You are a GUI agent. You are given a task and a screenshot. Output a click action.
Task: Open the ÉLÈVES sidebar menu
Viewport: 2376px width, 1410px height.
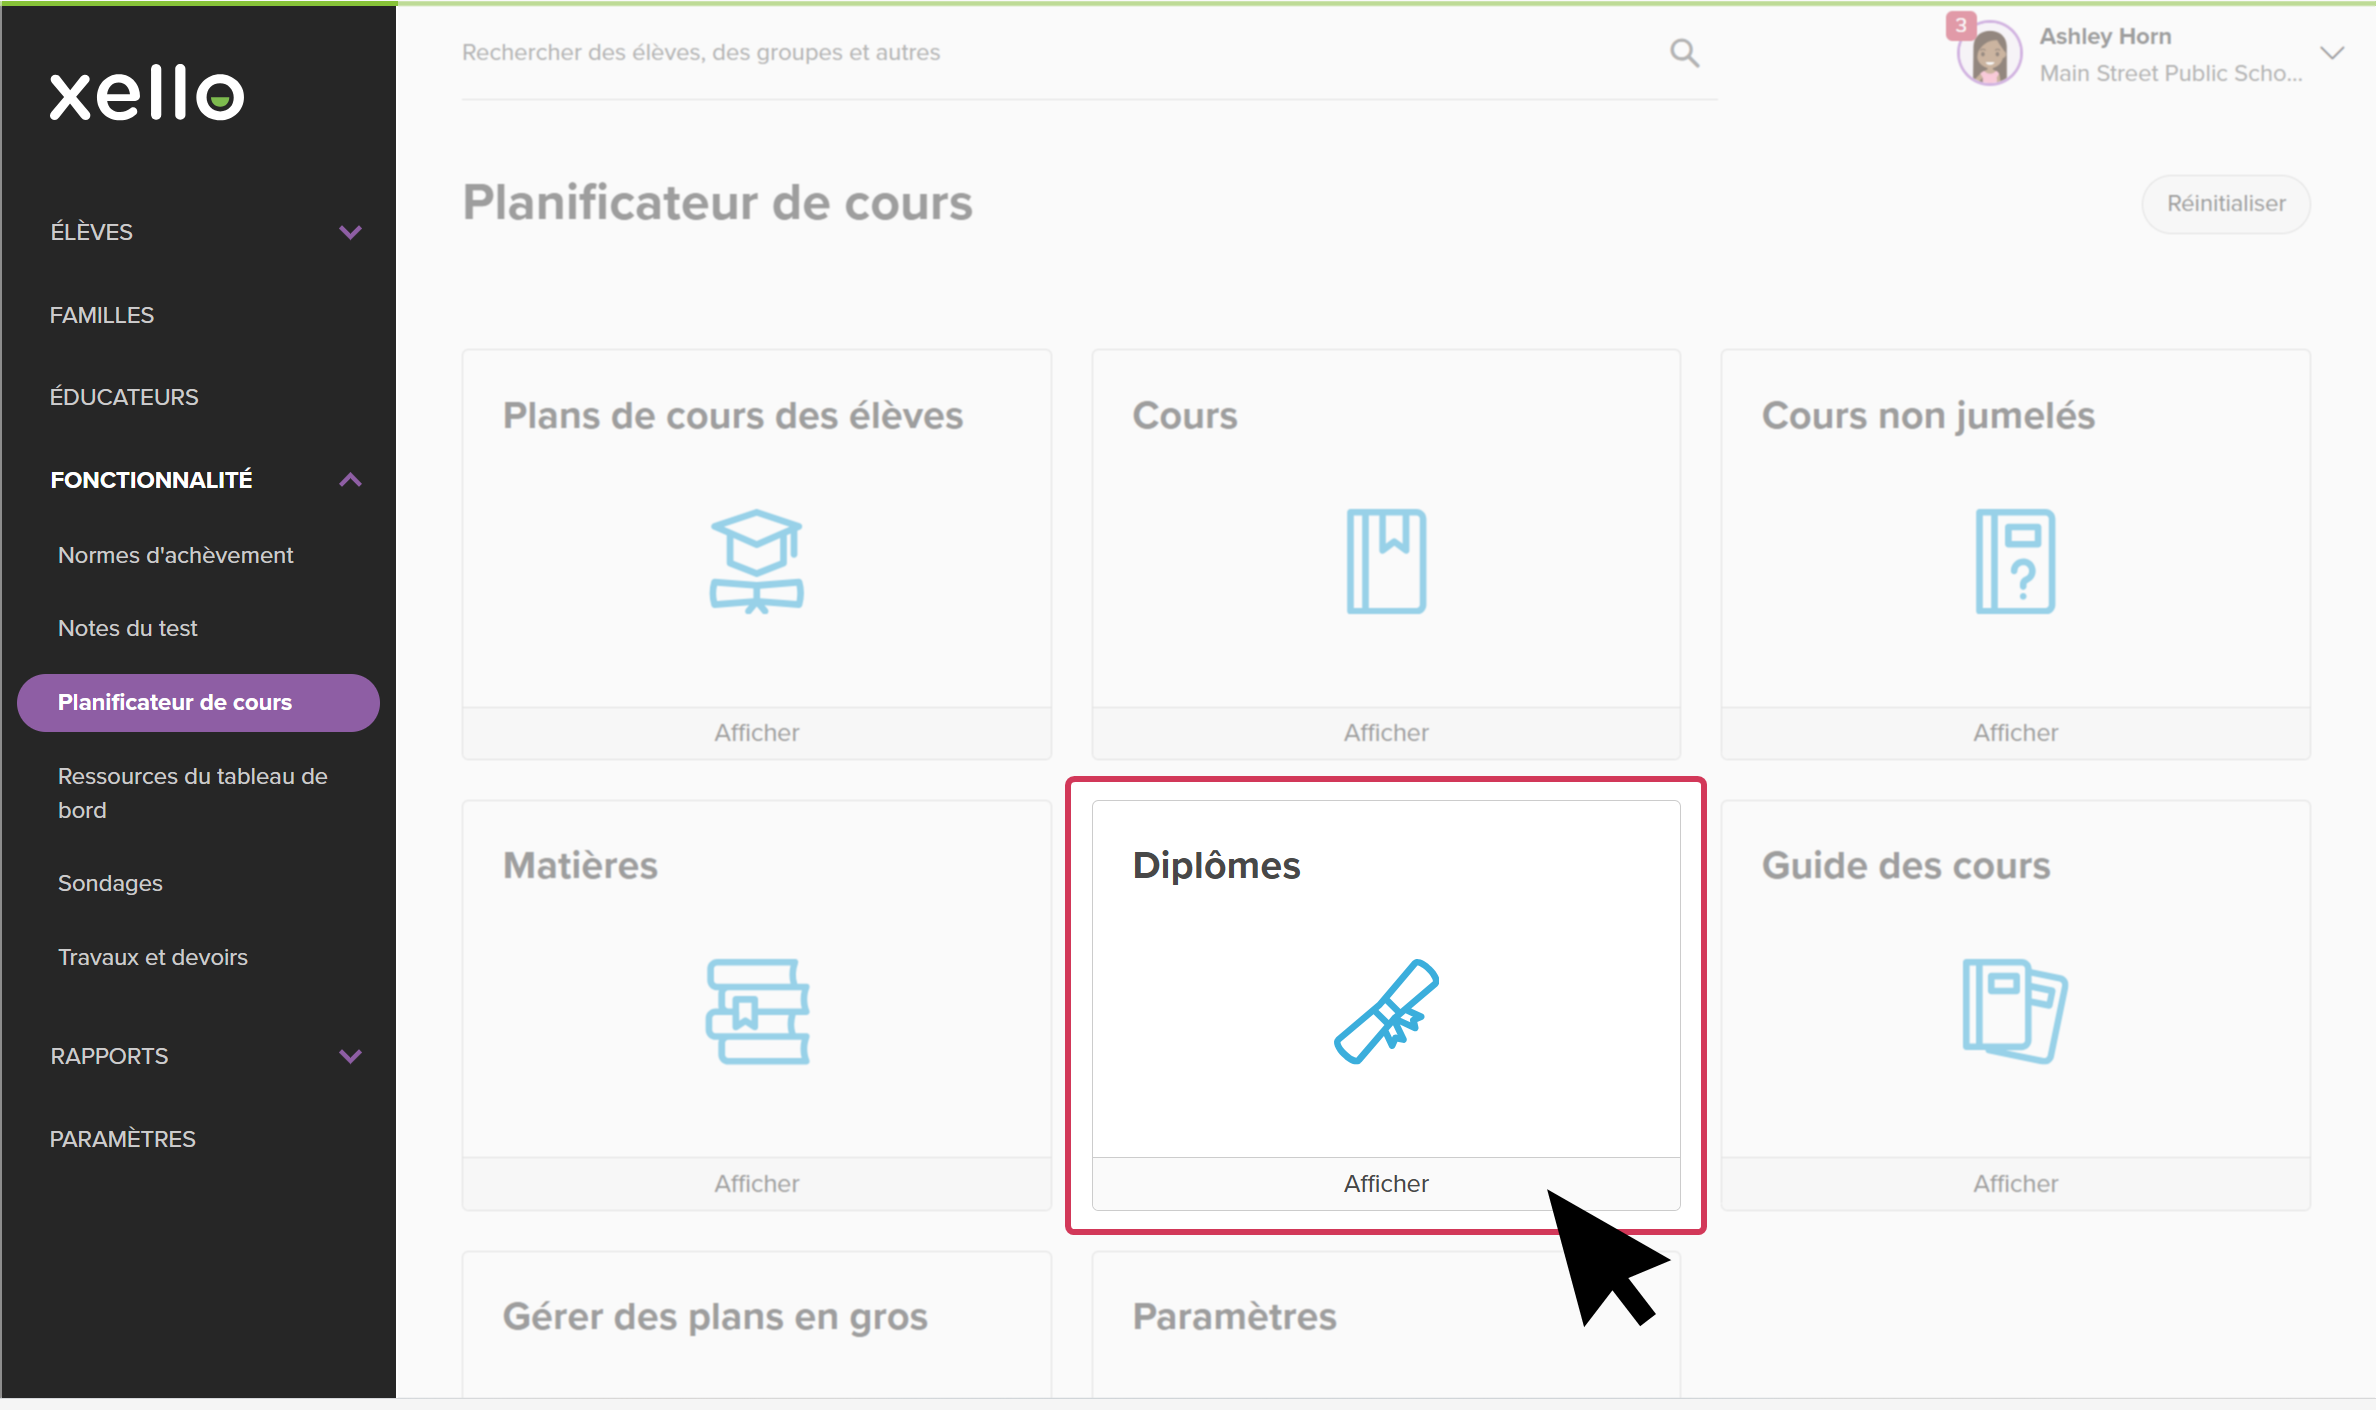coord(92,232)
